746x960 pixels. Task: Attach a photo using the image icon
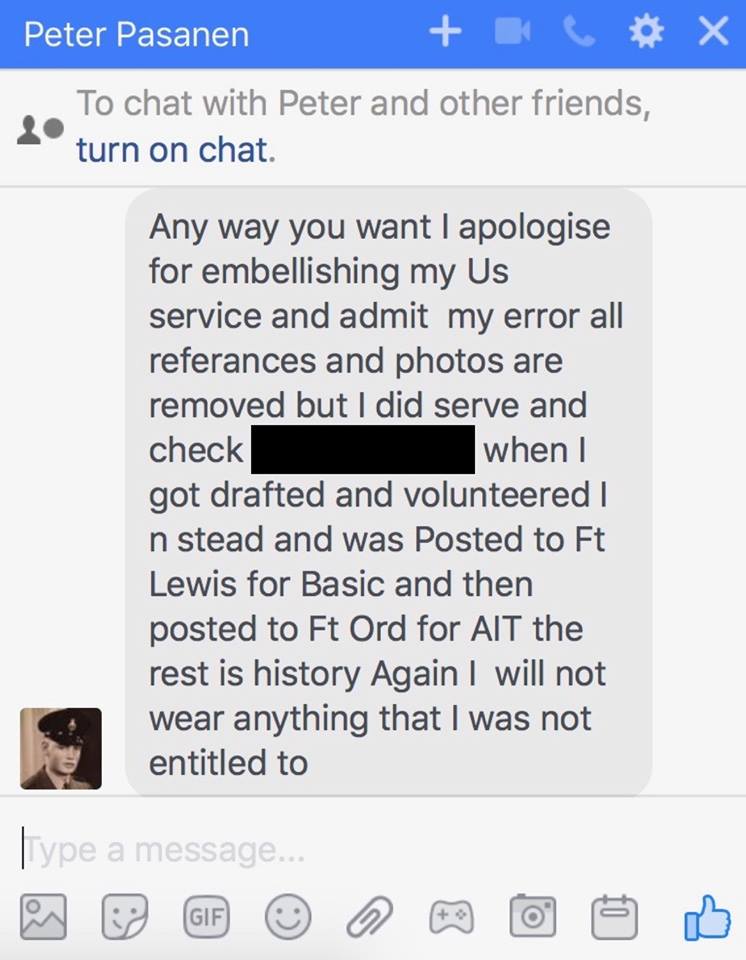point(42,915)
